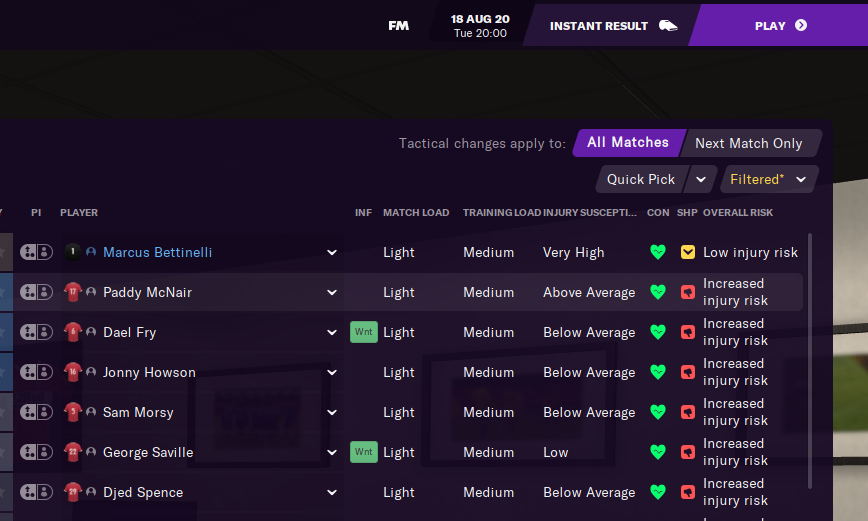Open the Quick Pick dropdown arrow

(x=701, y=179)
